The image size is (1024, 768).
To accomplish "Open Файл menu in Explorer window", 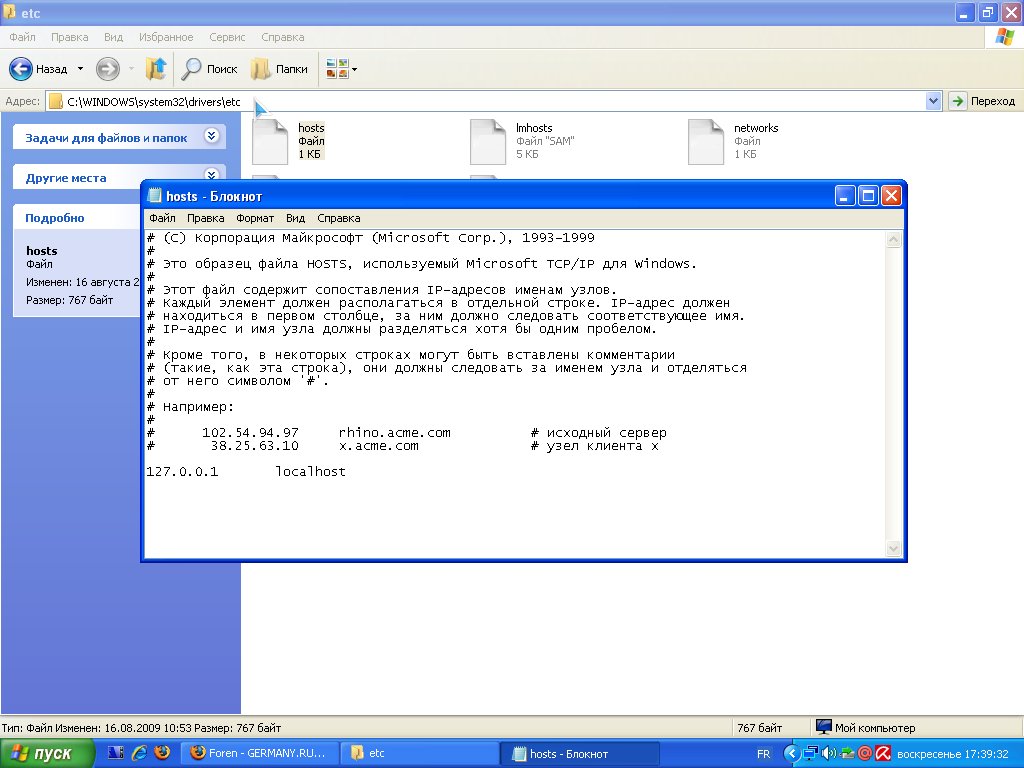I will point(22,37).
